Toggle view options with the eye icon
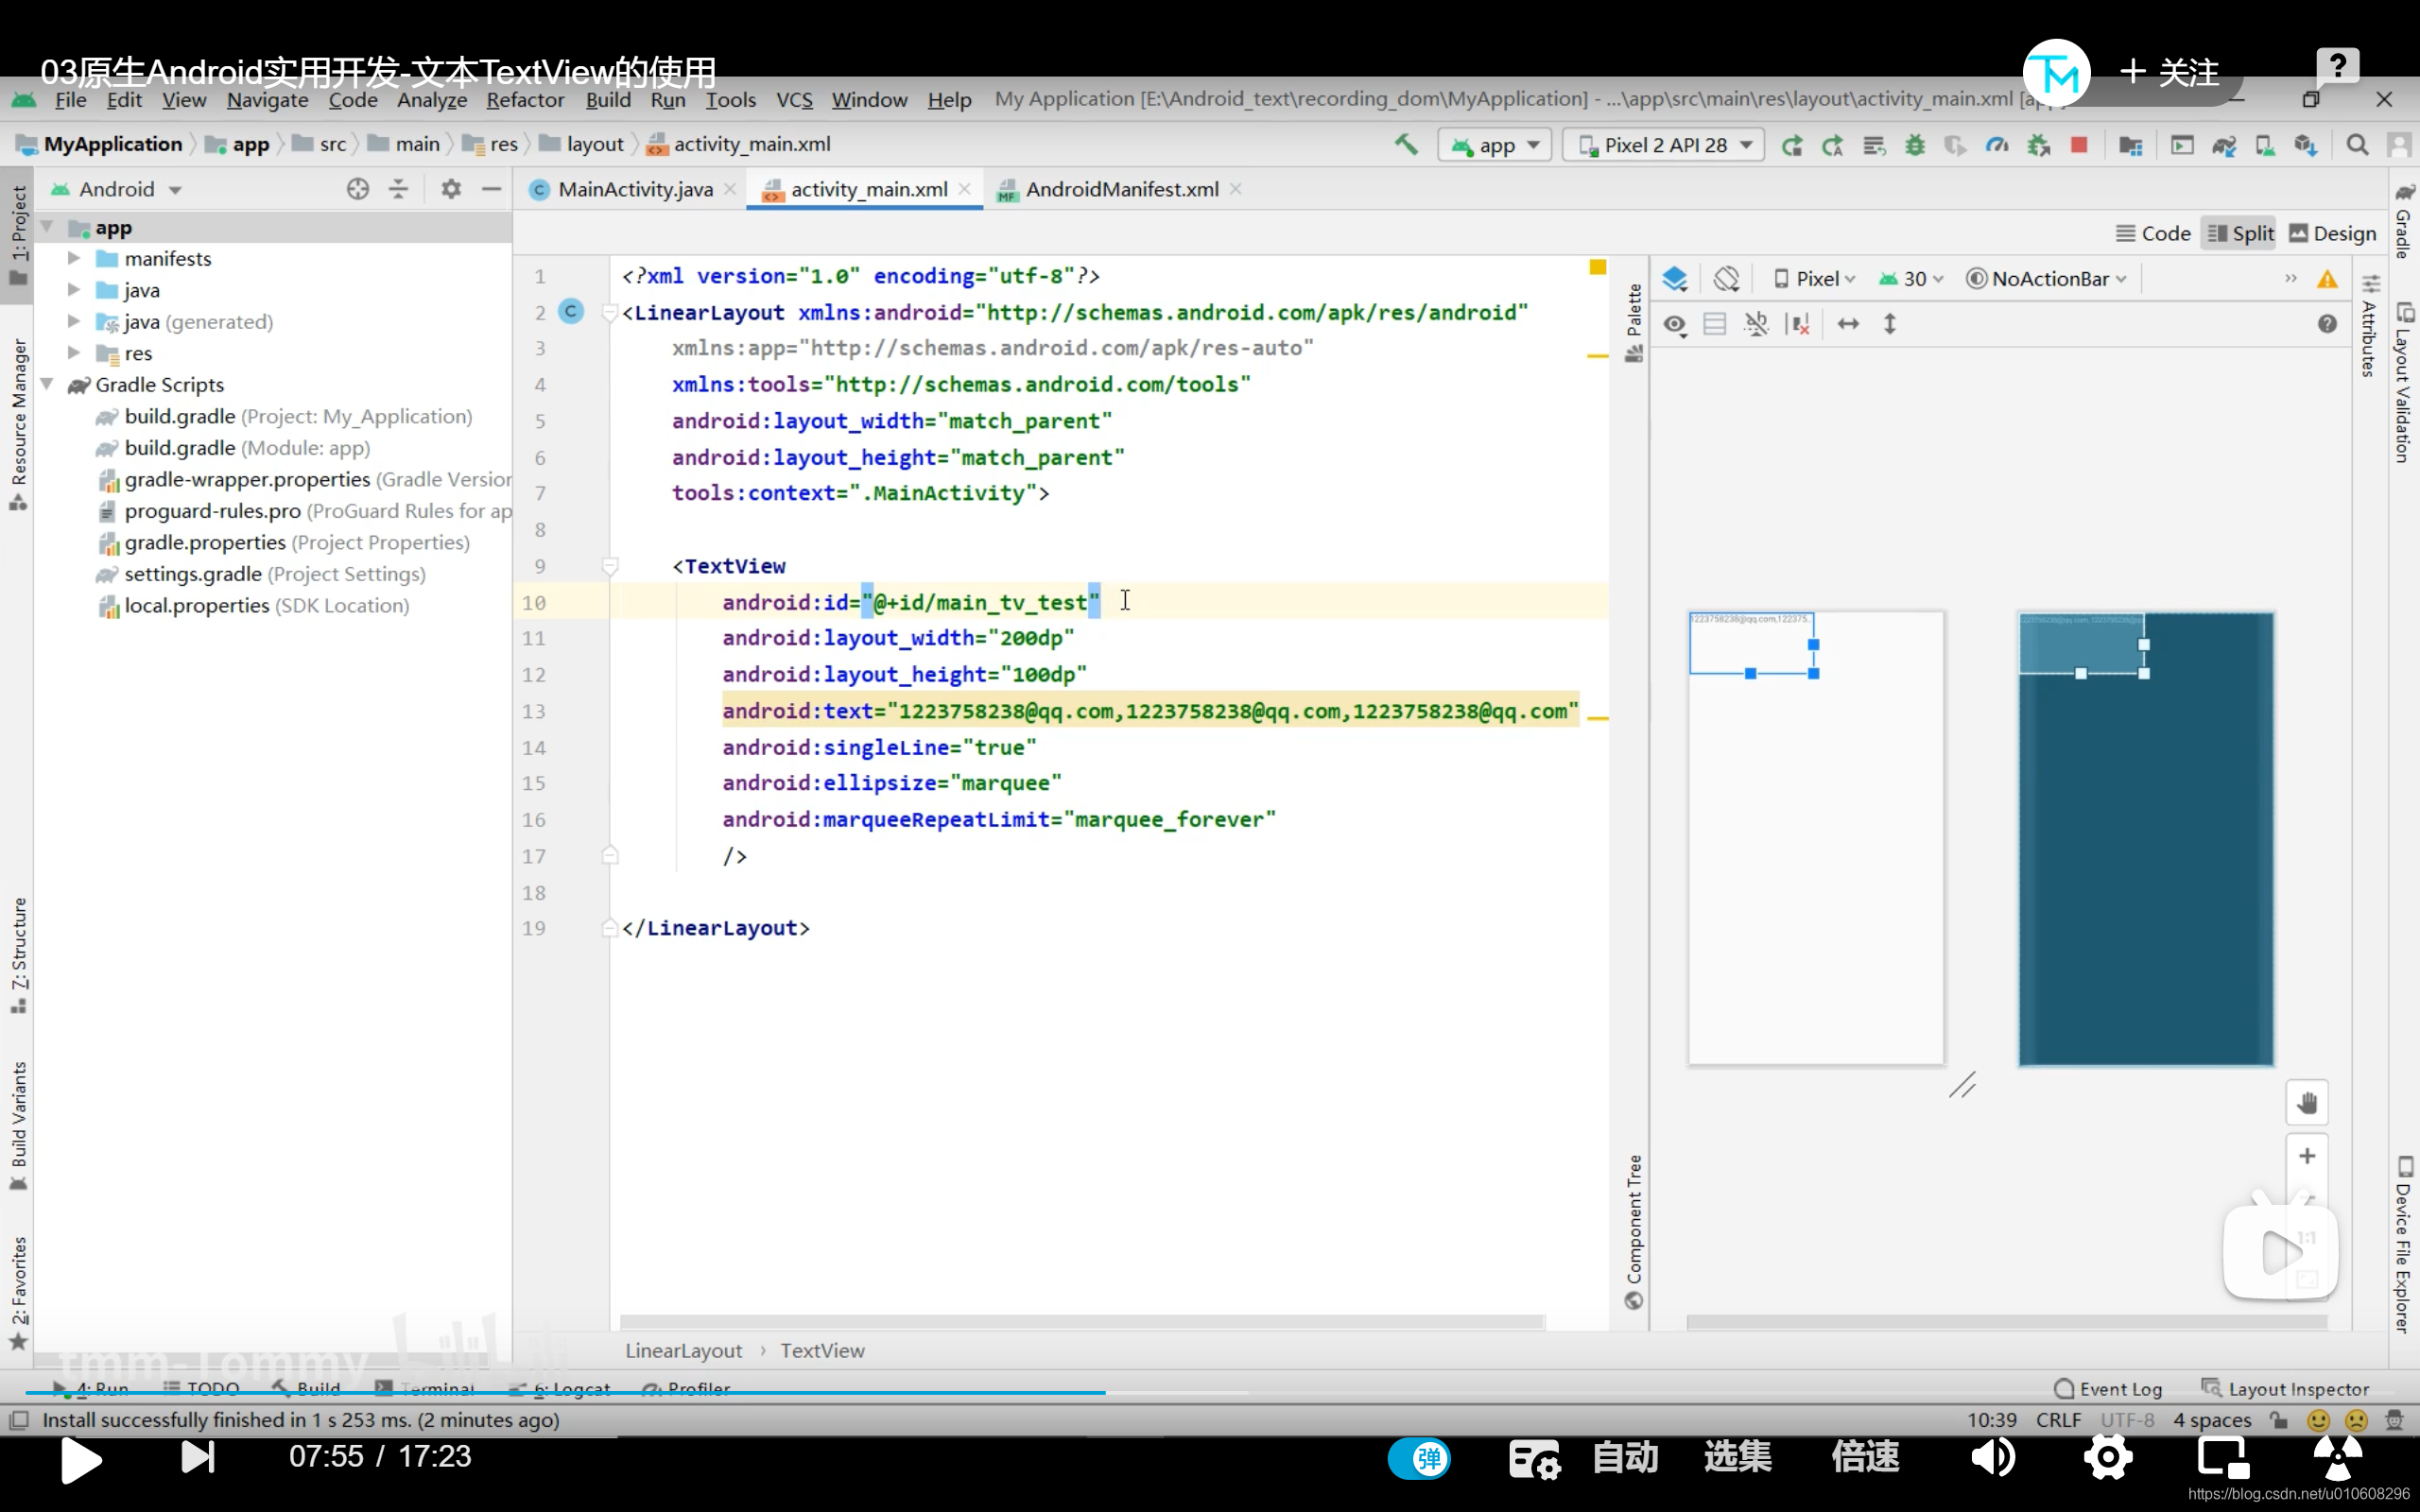The width and height of the screenshot is (2420, 1512). 1675,324
